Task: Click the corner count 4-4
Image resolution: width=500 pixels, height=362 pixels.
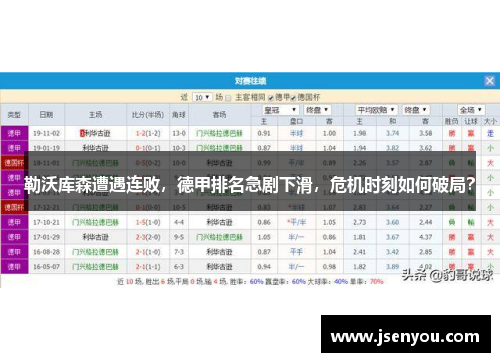Action: tap(179, 222)
